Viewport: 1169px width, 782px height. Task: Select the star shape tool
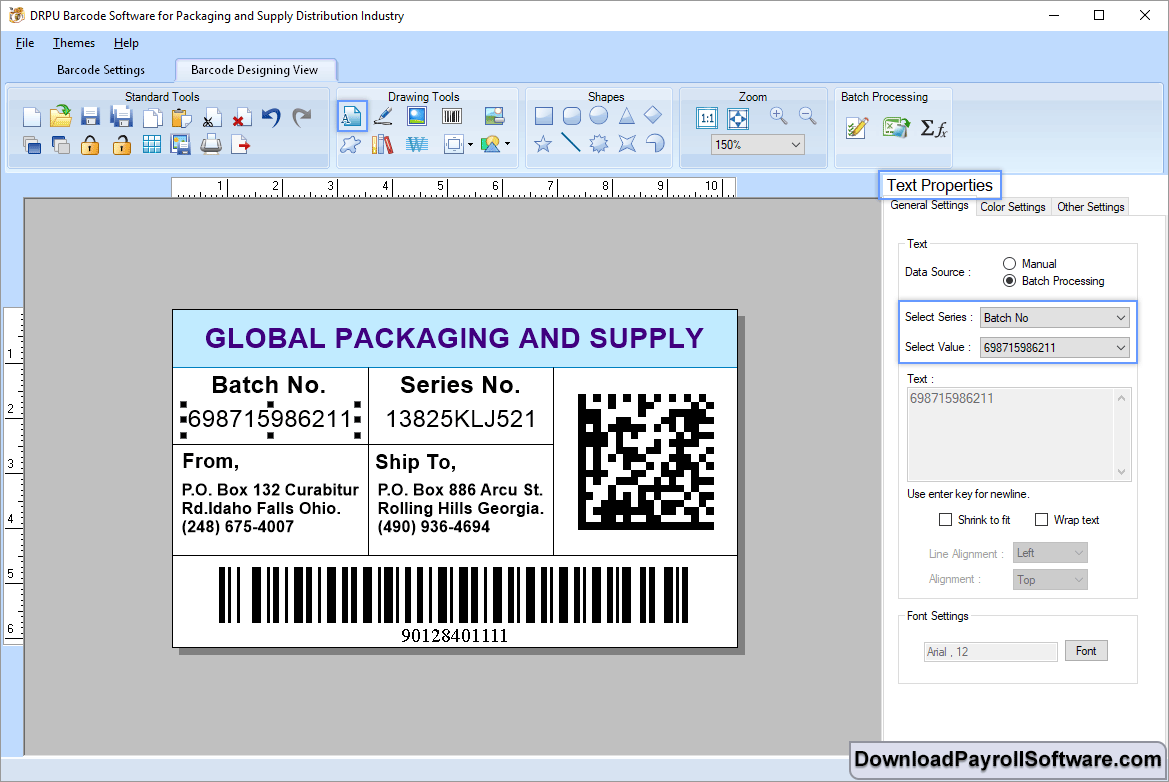click(x=543, y=144)
